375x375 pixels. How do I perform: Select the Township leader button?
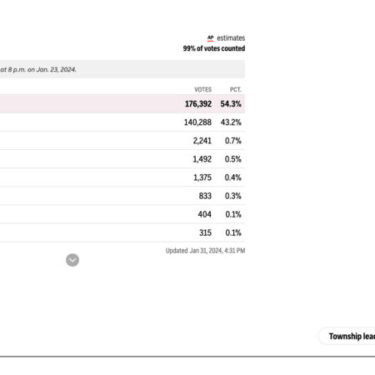(347, 336)
